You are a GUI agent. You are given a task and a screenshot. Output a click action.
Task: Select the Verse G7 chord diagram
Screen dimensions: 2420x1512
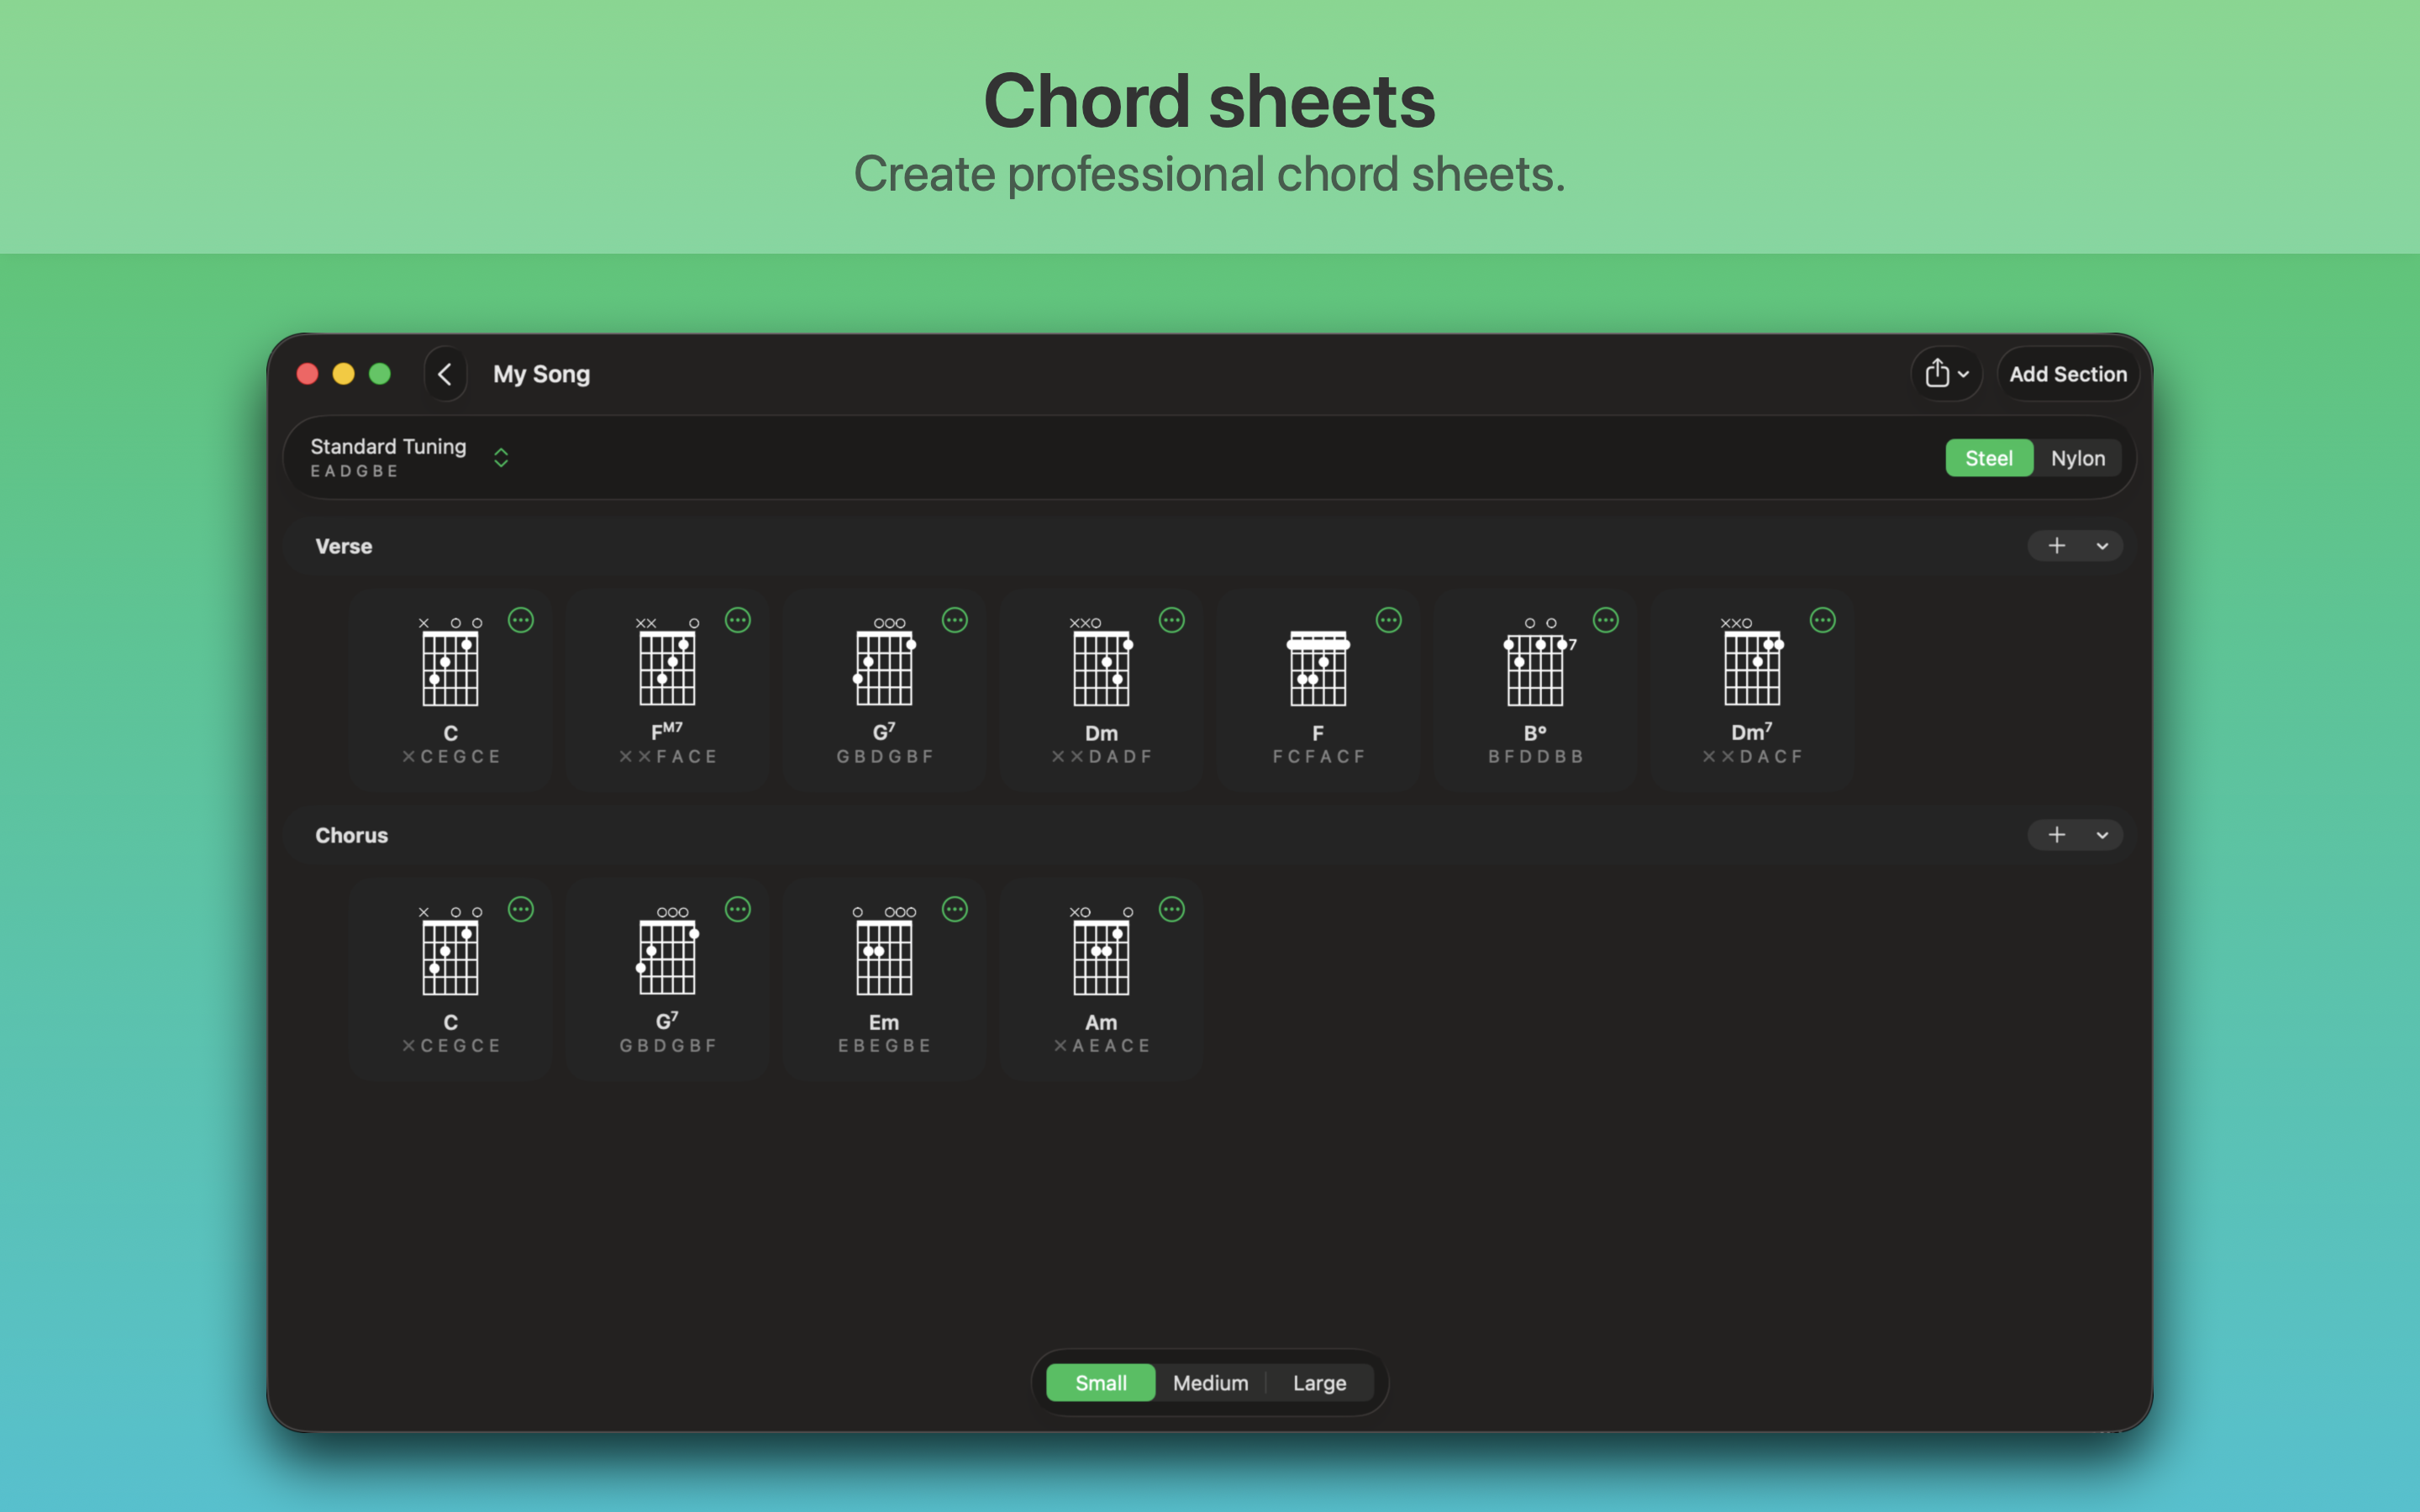coord(884,662)
